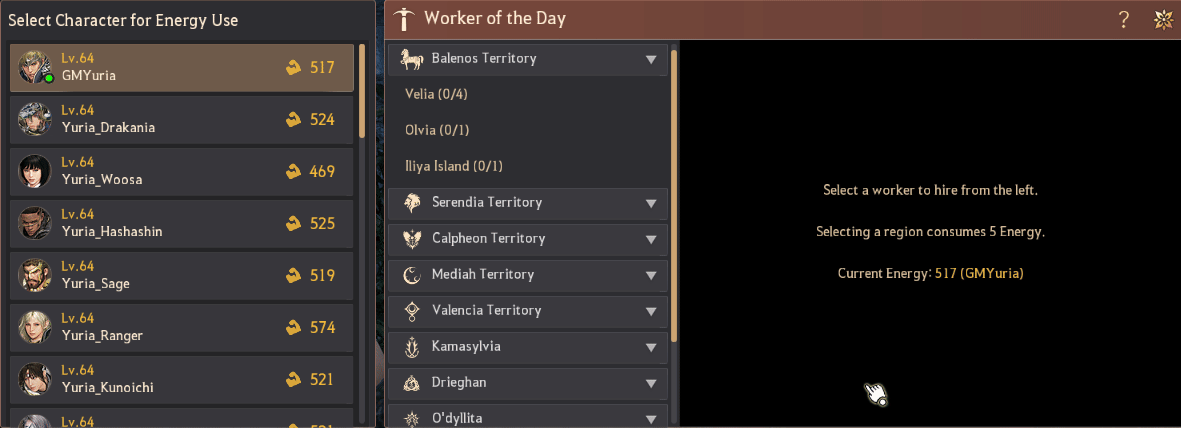Collapse the Balenos Territory arrow
The width and height of the screenshot is (1181, 428).
[651, 60]
